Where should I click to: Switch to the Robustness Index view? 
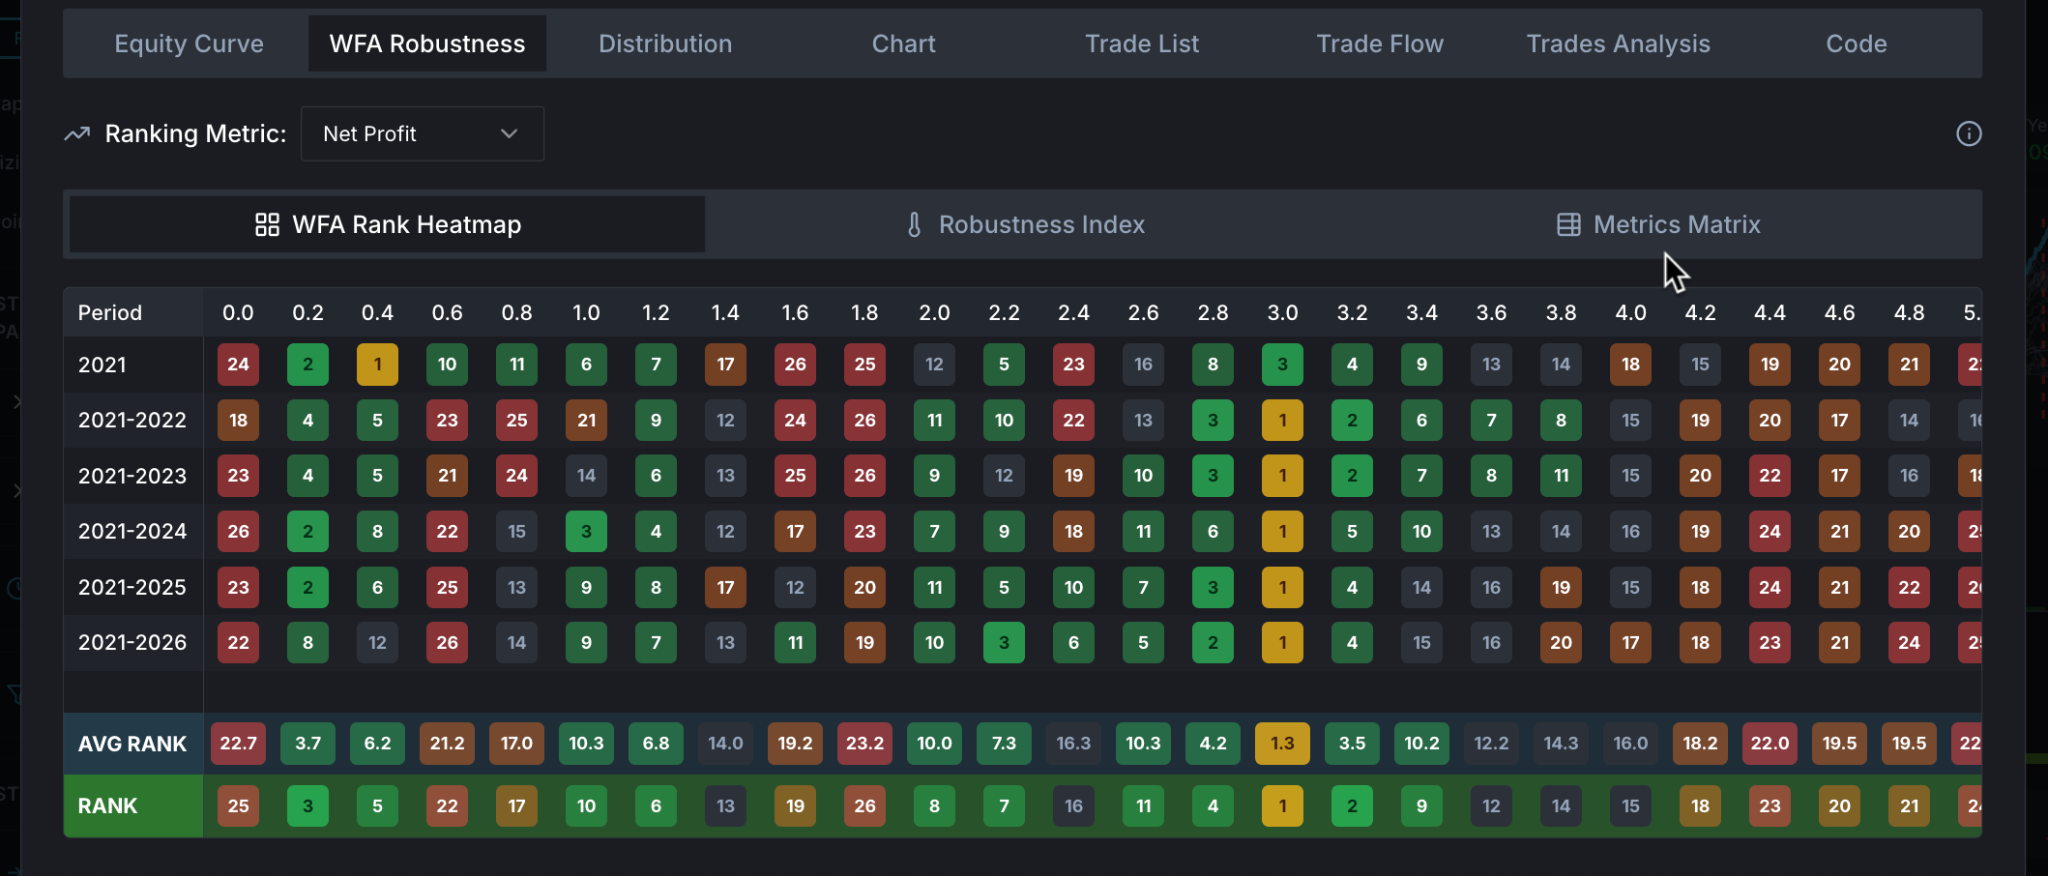click(x=1024, y=225)
